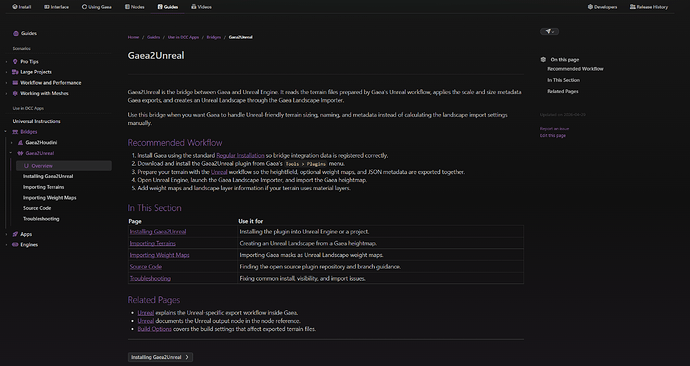Click the Guides icon at the sidebar top
Viewport: 690px width, 366px height.
tap(16, 33)
